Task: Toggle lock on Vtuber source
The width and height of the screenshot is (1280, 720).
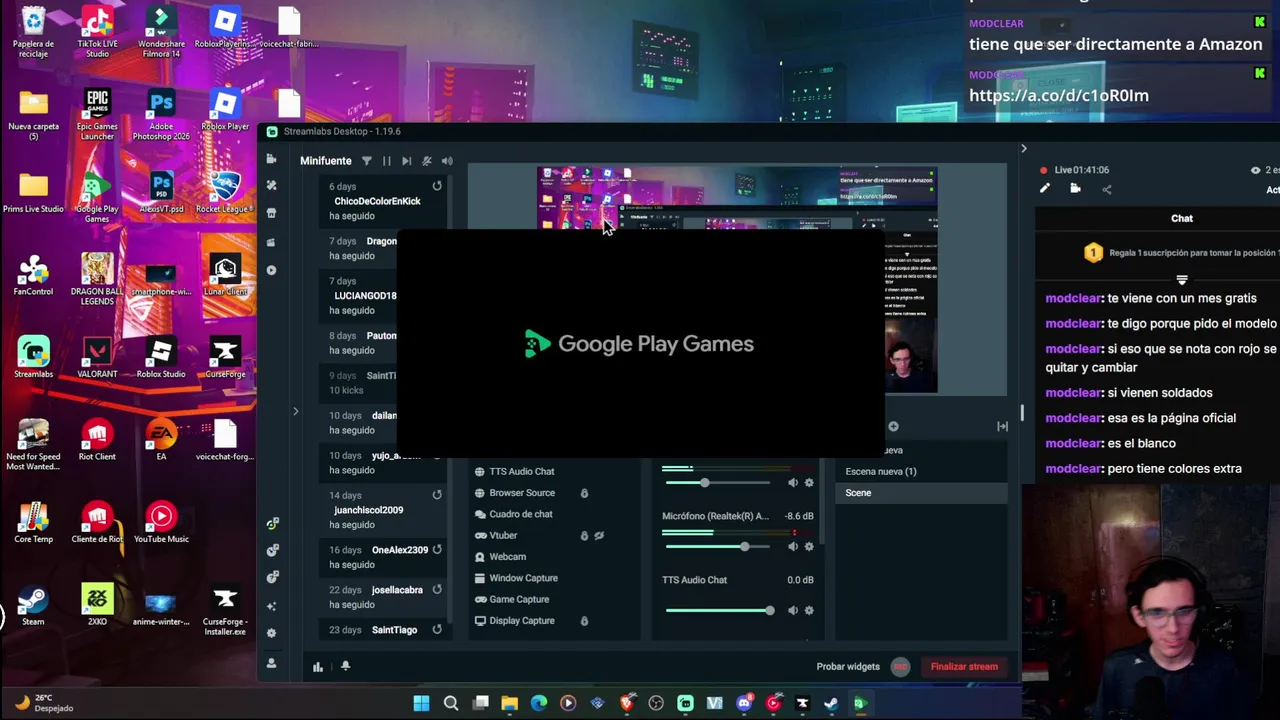Action: pos(584,536)
